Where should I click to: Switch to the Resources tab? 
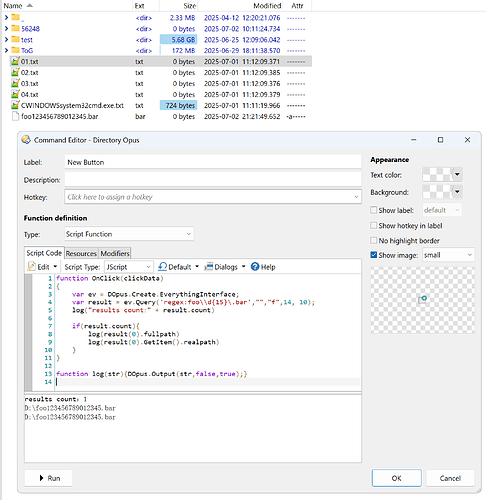(81, 253)
